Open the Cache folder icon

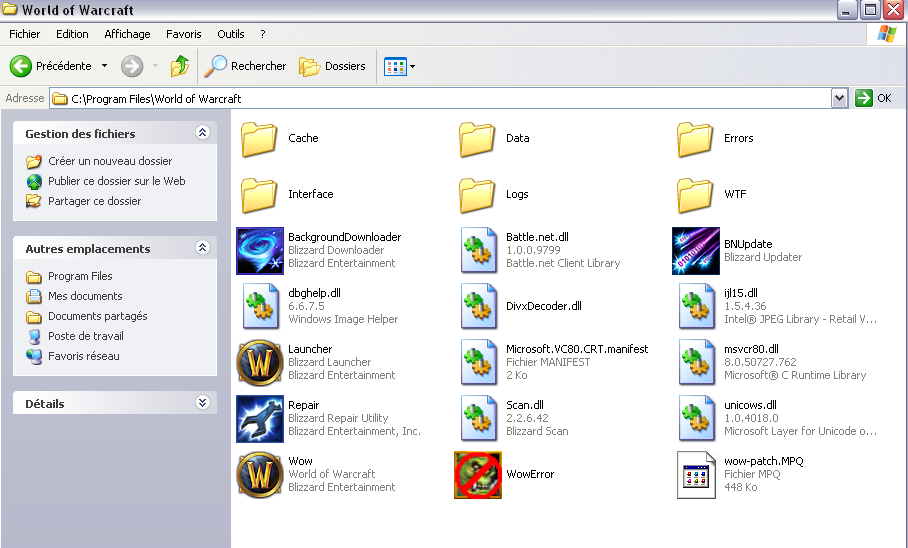click(259, 139)
